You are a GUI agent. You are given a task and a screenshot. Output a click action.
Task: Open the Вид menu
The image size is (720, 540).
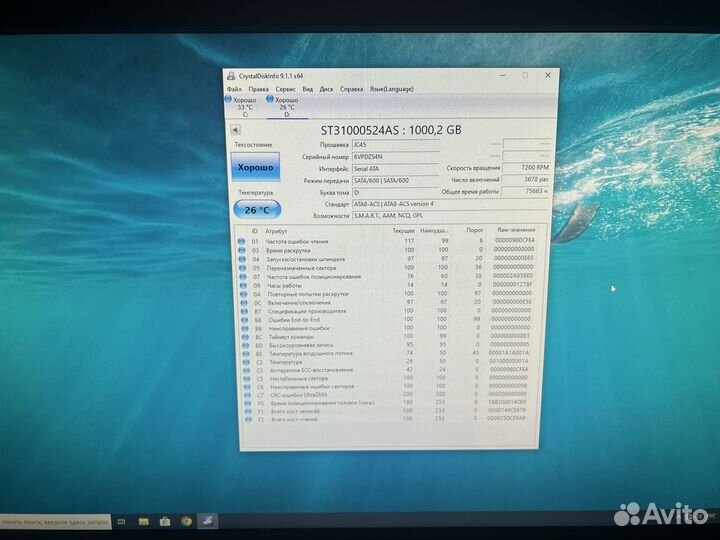[308, 89]
